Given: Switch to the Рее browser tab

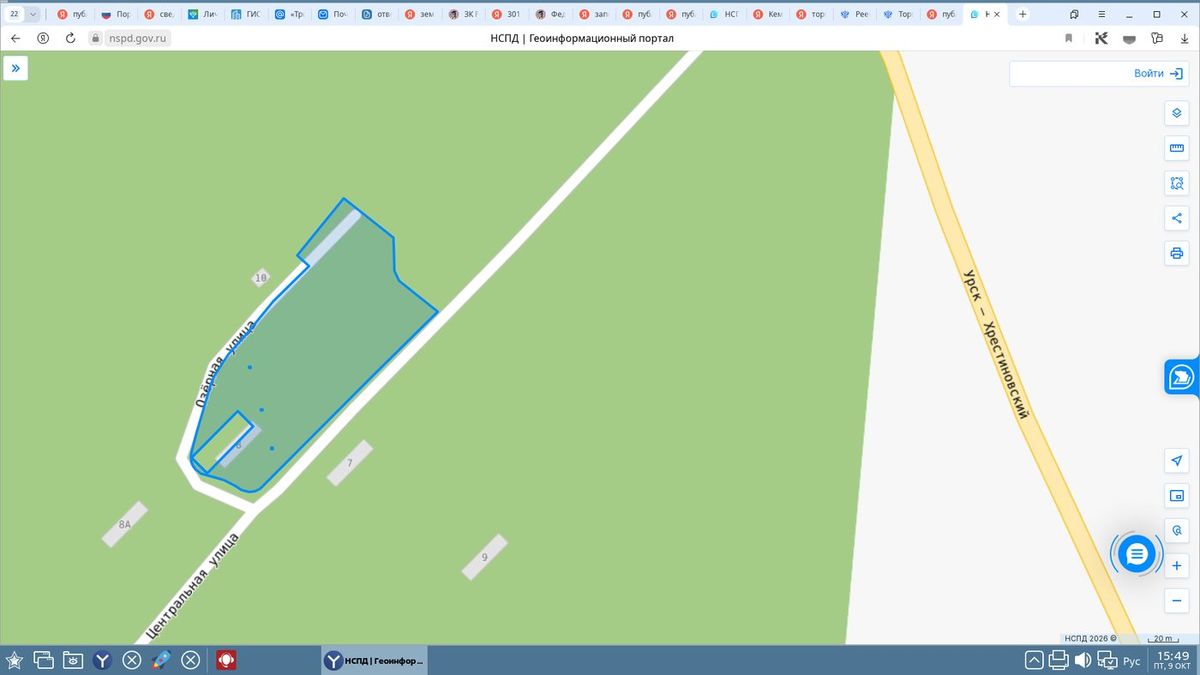Looking at the screenshot, I should coord(856,14).
